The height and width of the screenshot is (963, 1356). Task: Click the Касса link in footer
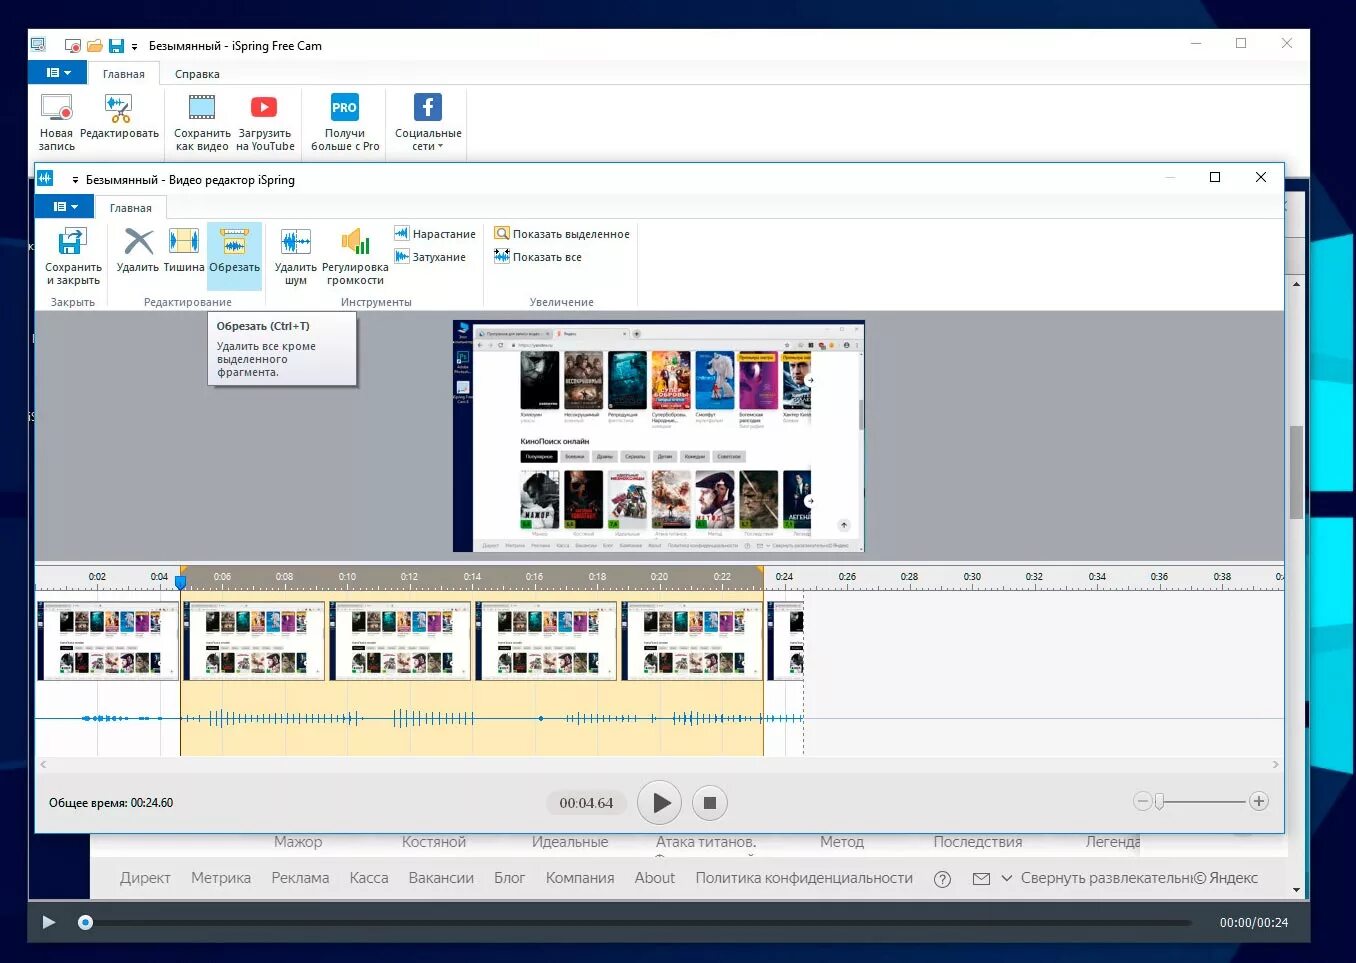coord(369,878)
